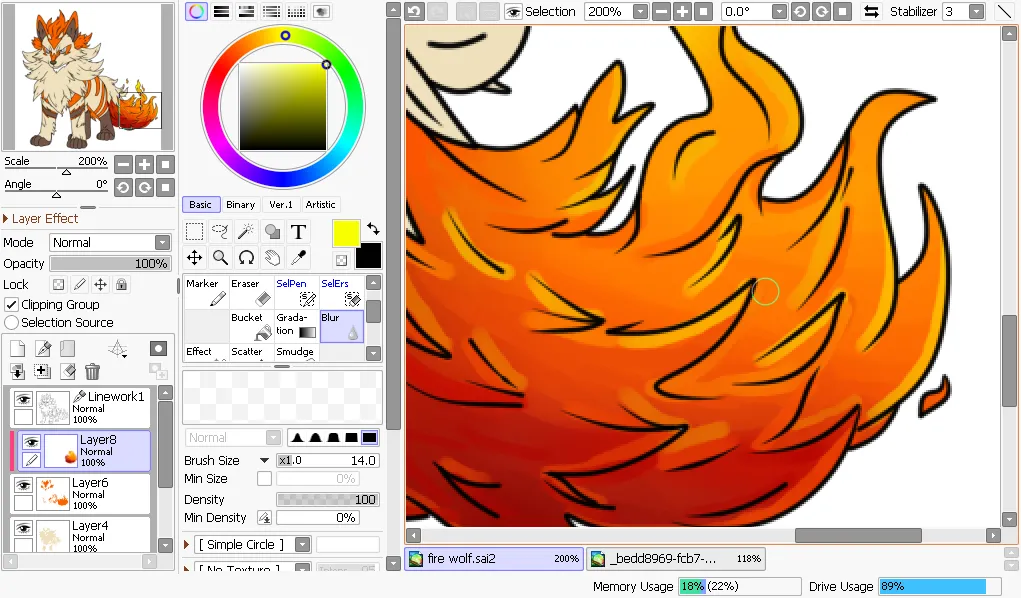Select the Selection Source radio option

tap(11, 322)
